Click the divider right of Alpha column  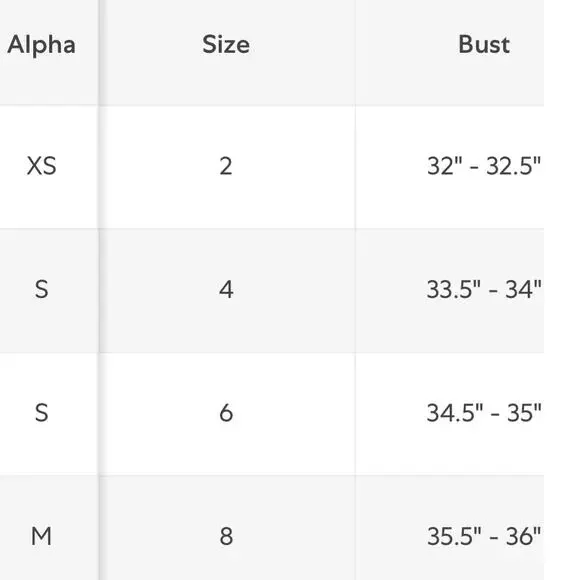[x=99, y=290]
